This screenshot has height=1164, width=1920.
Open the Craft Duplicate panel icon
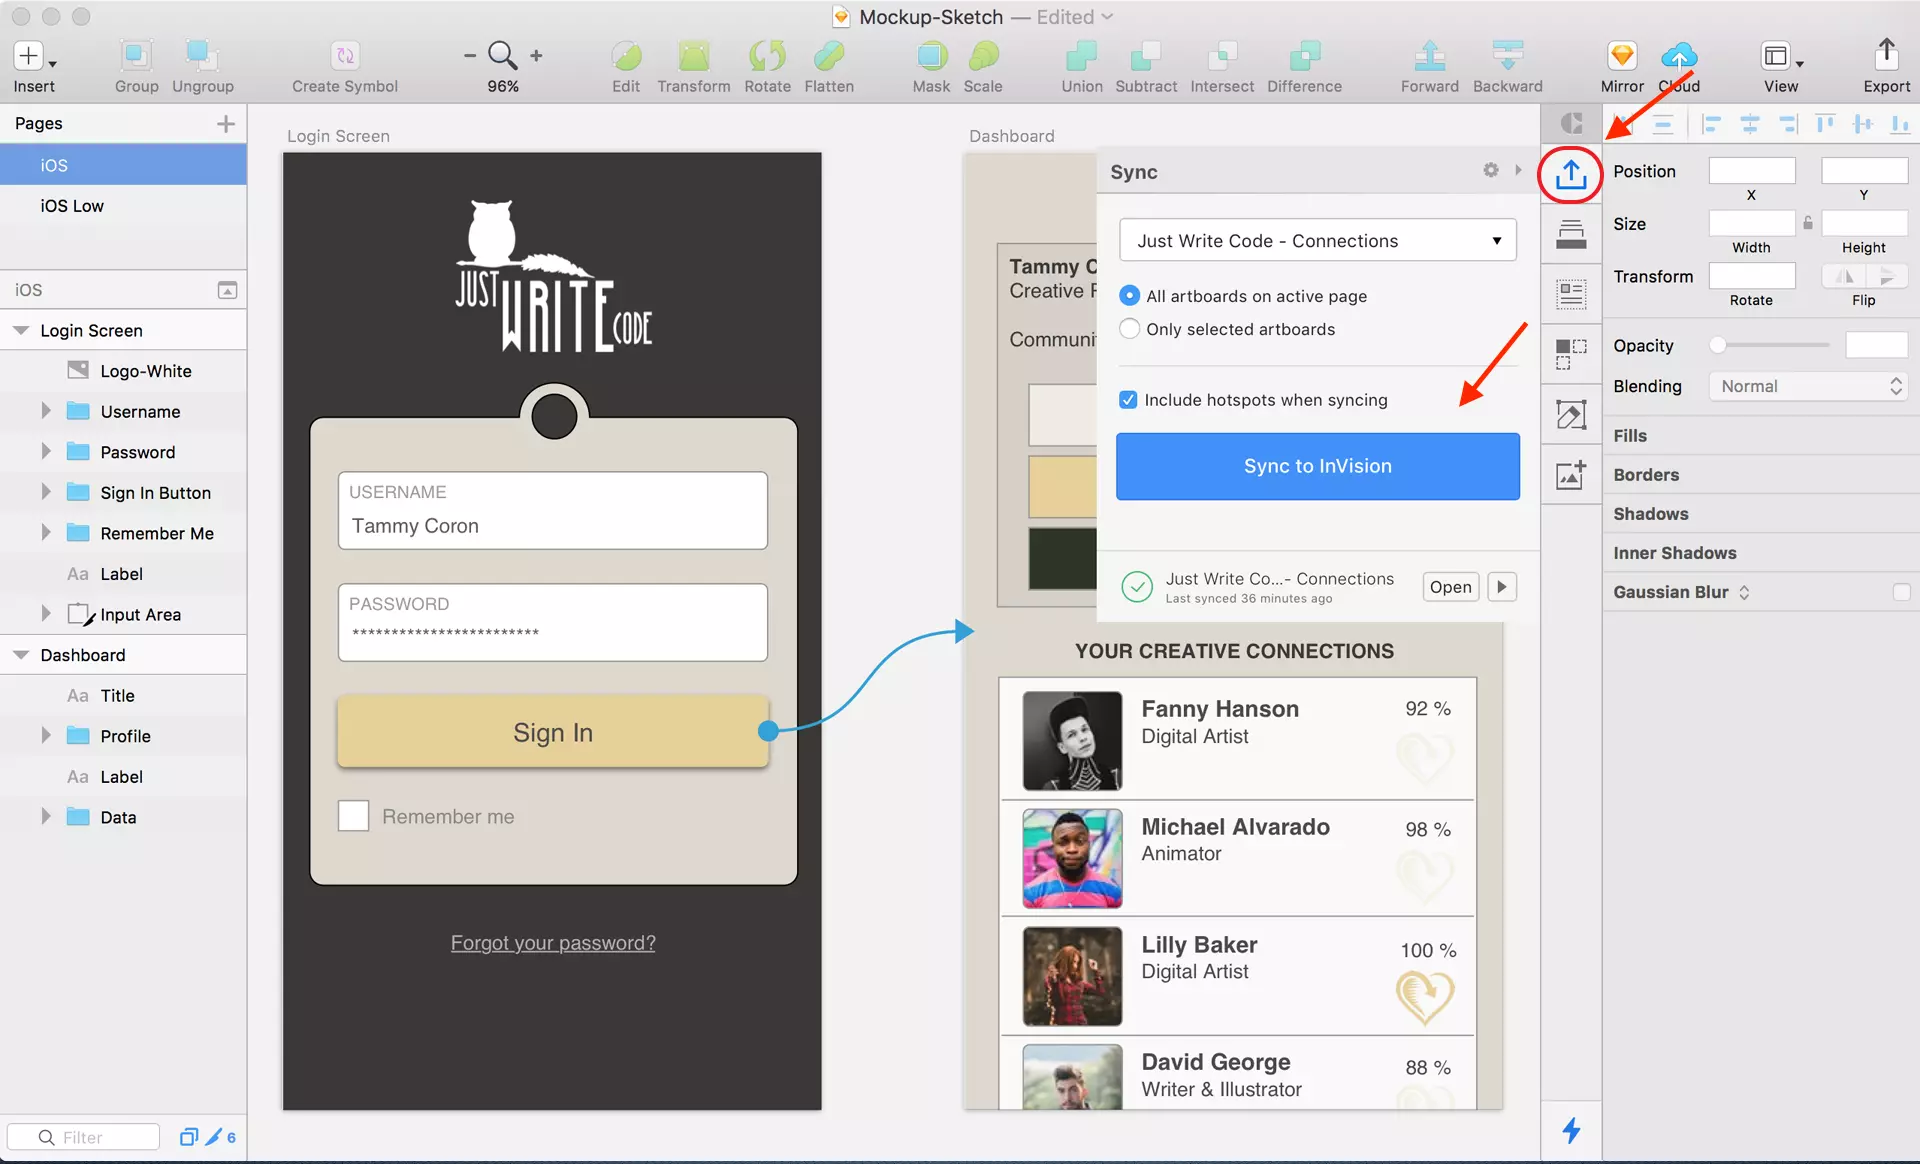1571,354
